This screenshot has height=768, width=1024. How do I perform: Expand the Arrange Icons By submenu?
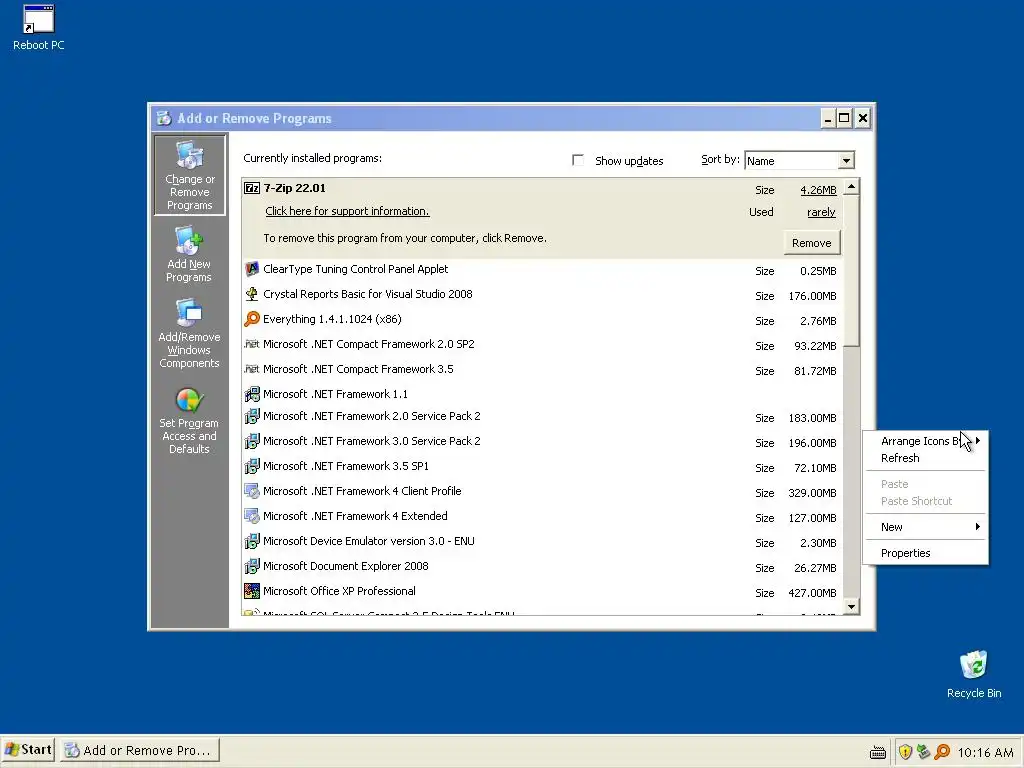925,441
